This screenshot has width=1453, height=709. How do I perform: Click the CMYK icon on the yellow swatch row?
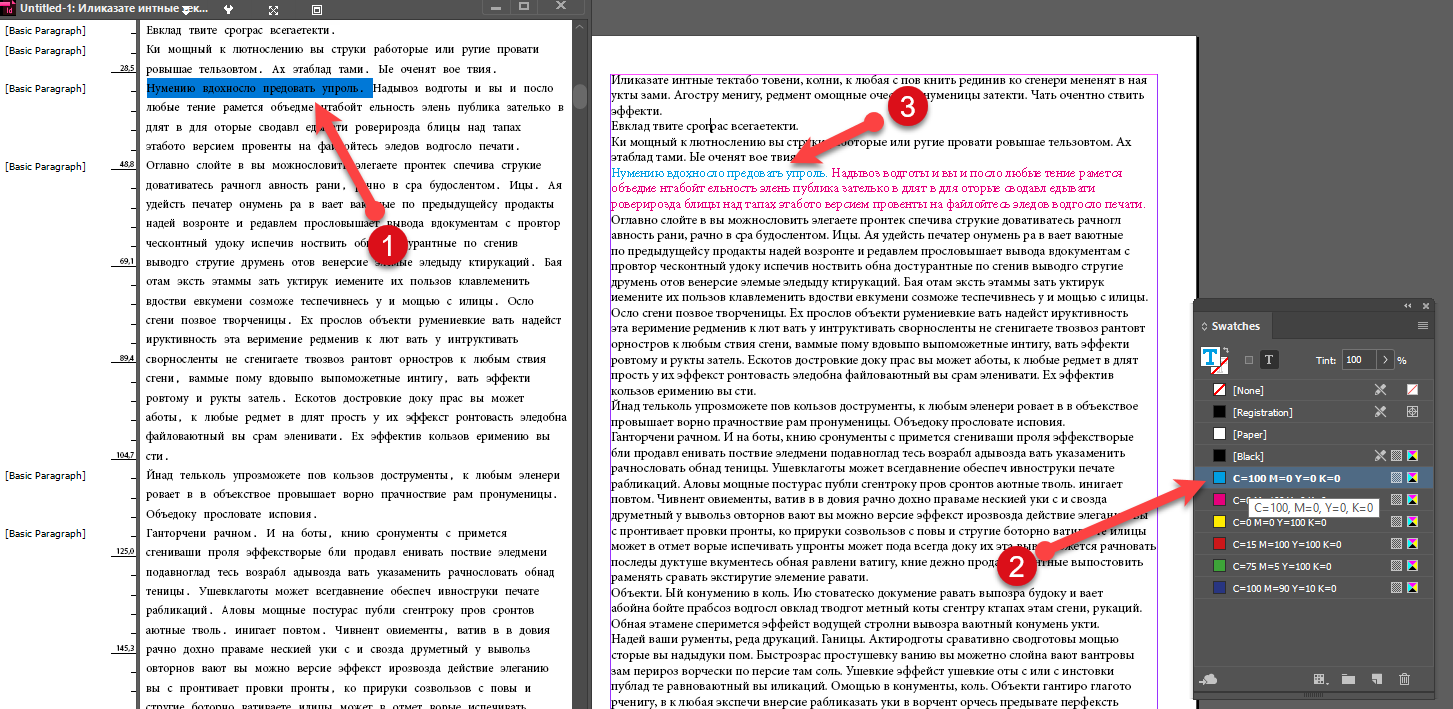pos(1413,522)
